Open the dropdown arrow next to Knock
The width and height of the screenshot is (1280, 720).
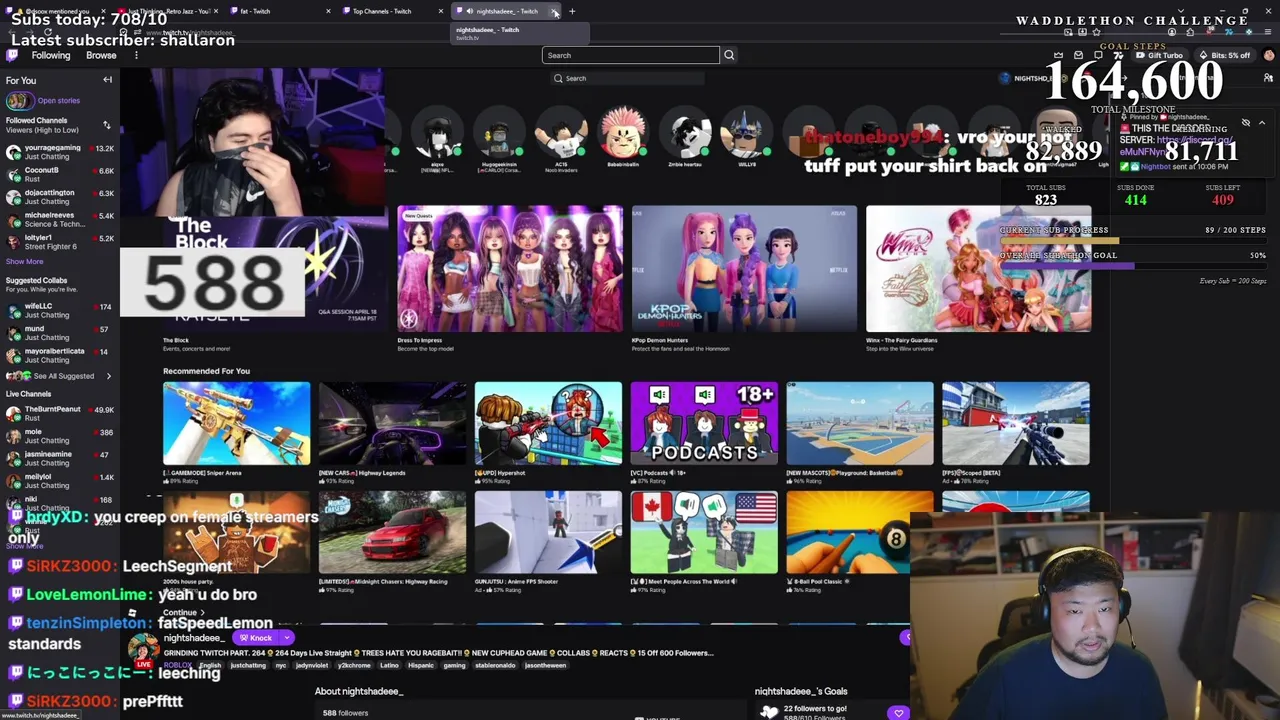286,638
